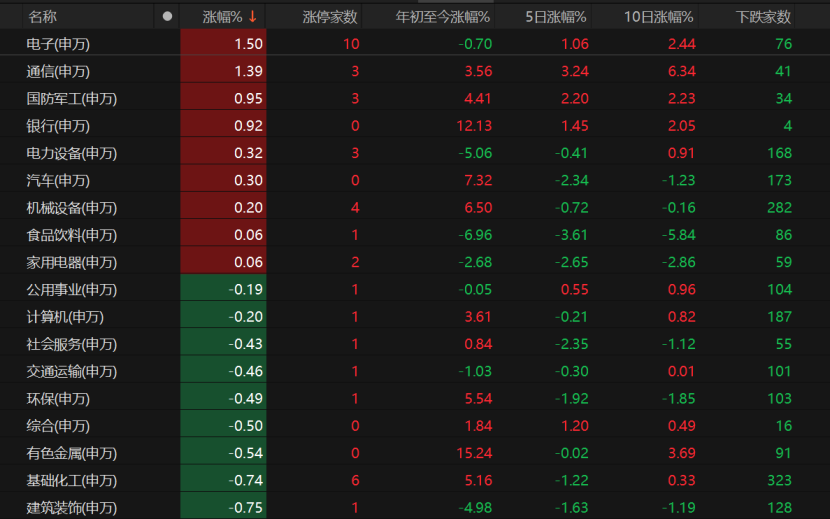830x519 pixels.
Task: Select the 银行(申万) sector name
Action: [x=58, y=126]
